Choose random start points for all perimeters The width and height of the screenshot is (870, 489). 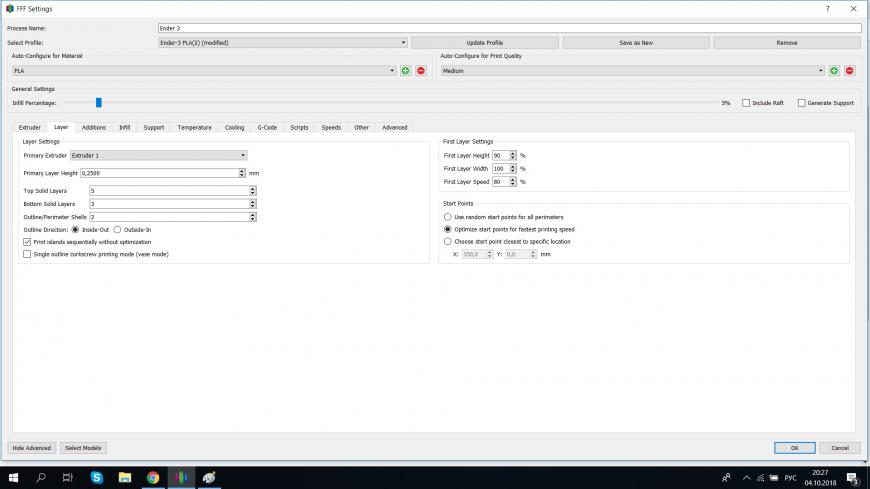tap(448, 217)
